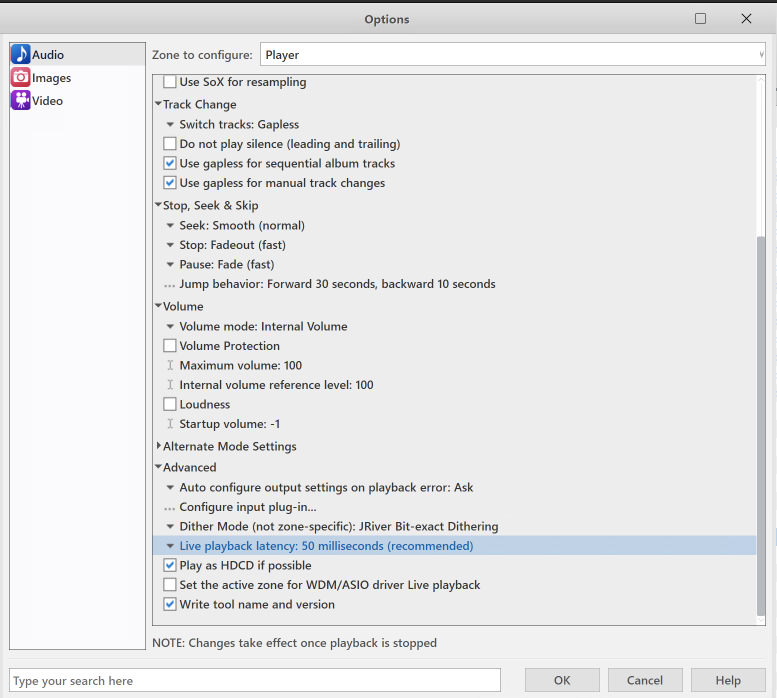
Task: Click Configure input plug-in... option
Action: point(248,507)
